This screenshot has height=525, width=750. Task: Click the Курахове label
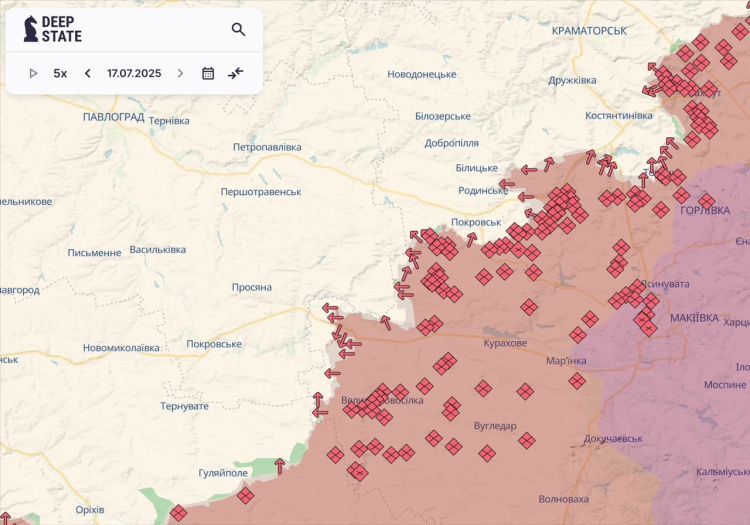tap(505, 343)
